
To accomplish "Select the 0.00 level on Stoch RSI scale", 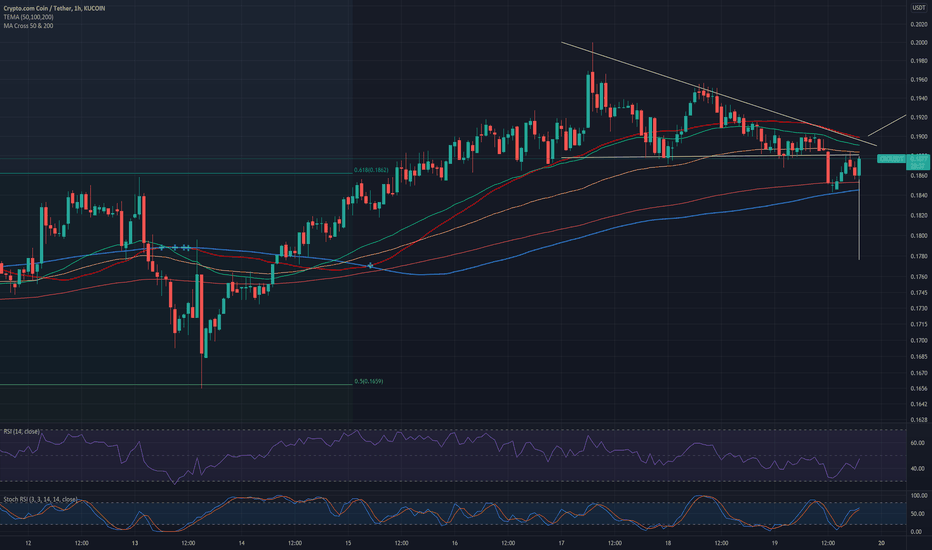I will pyautogui.click(x=917, y=532).
